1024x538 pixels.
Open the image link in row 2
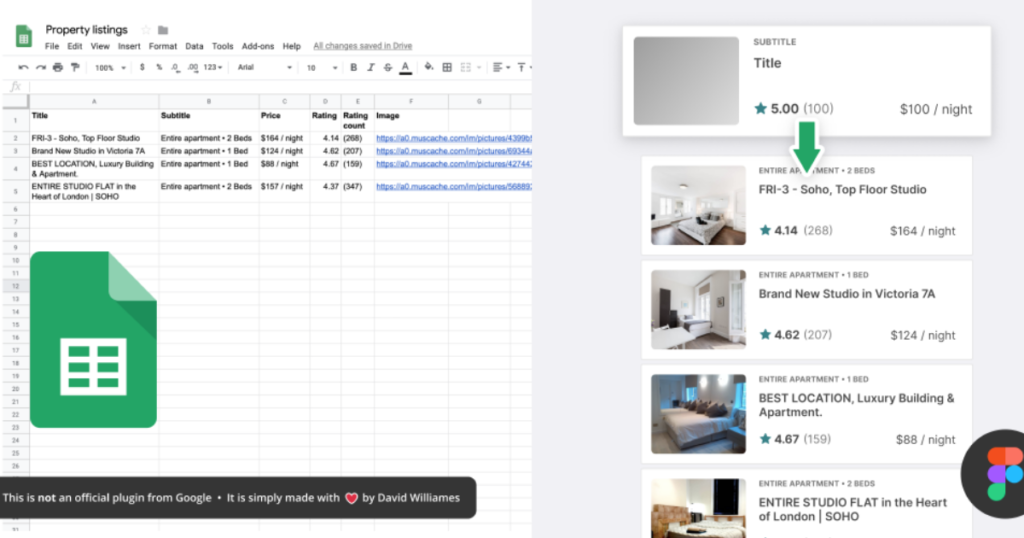coord(454,138)
